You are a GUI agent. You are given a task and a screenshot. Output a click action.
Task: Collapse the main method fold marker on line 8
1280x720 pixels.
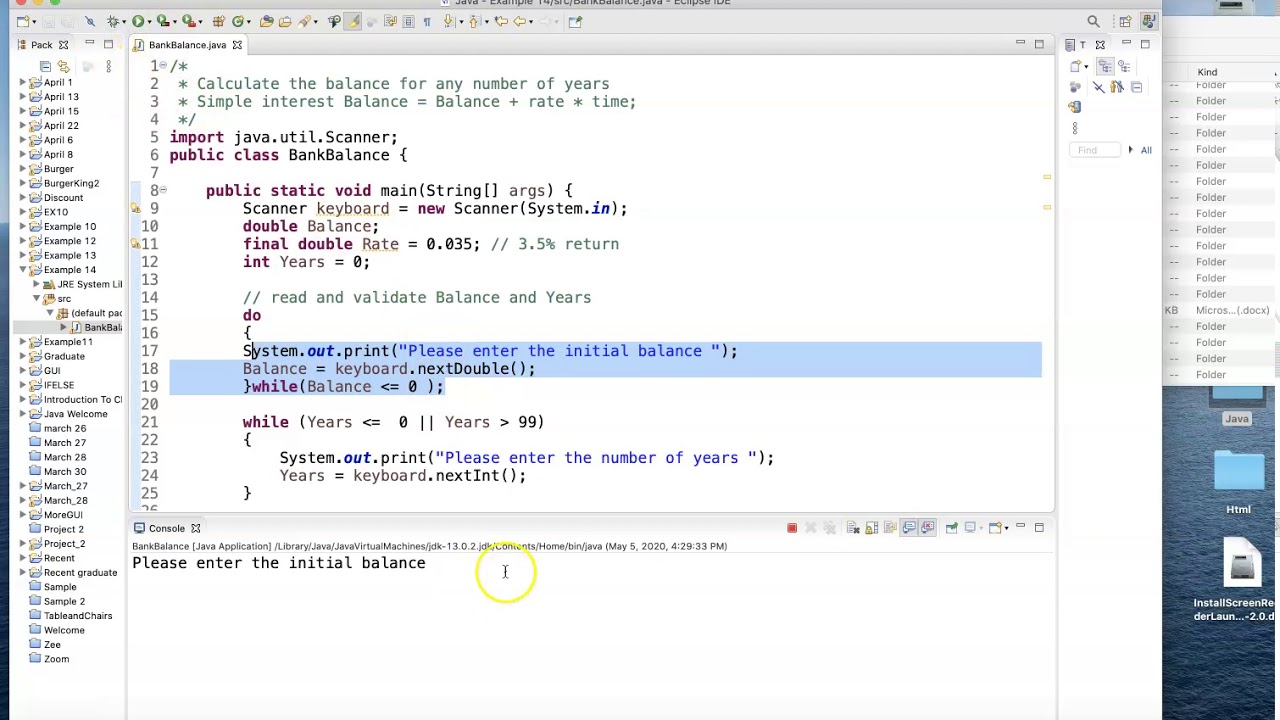(x=163, y=190)
